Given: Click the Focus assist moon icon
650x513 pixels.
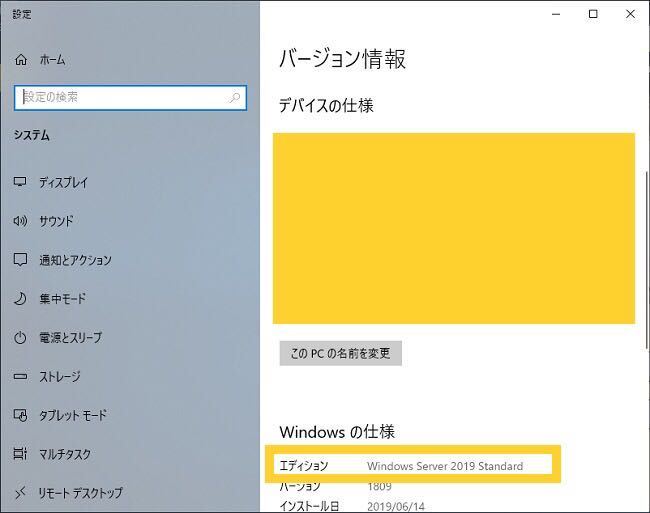Looking at the screenshot, I should (20, 299).
